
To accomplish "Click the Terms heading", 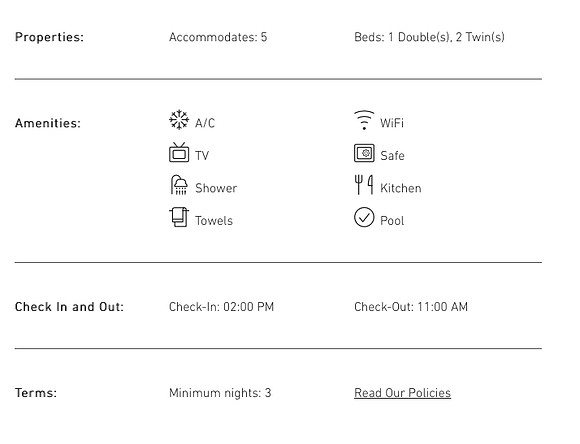I will tap(36, 393).
